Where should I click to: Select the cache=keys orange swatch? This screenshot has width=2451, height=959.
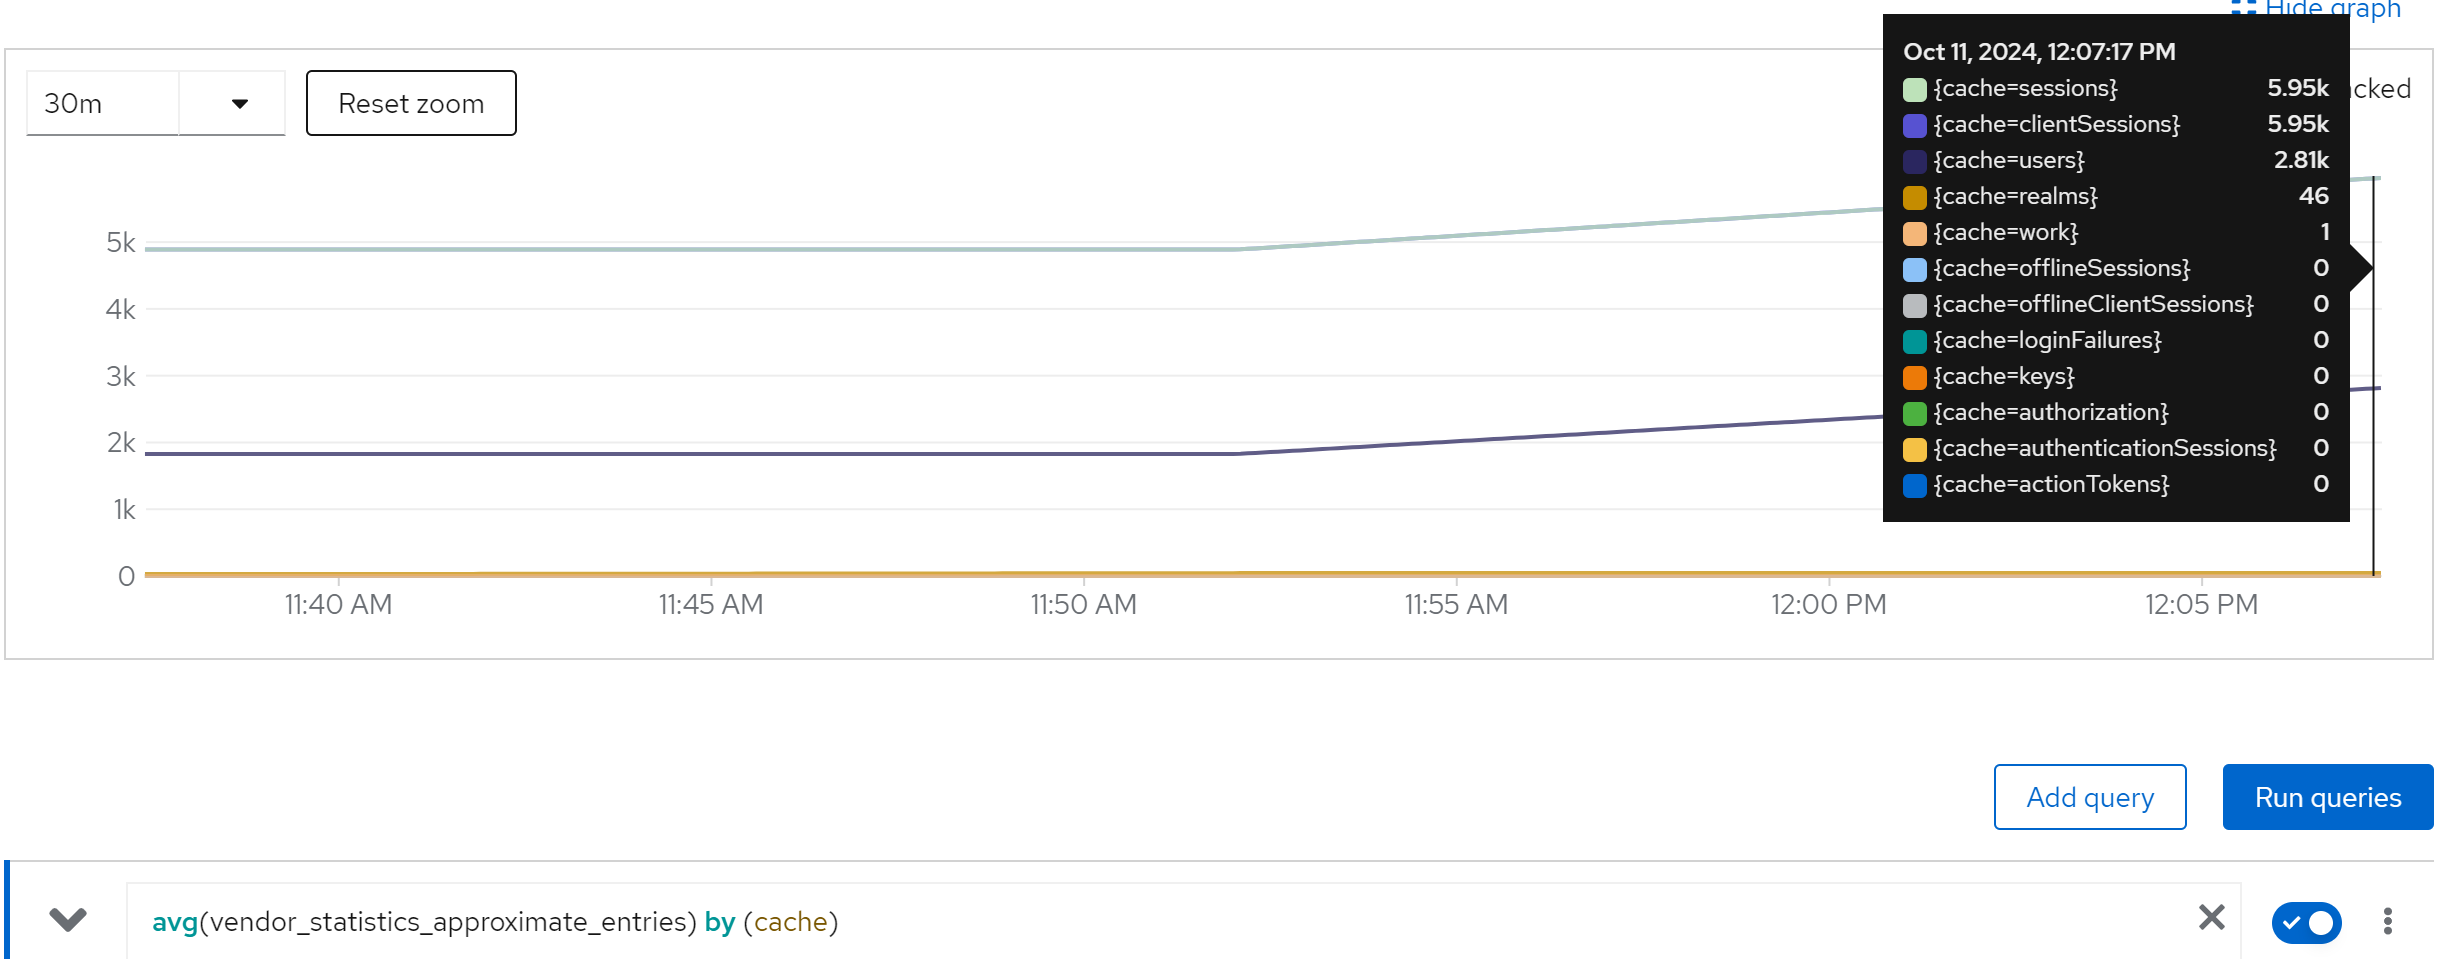point(1914,378)
